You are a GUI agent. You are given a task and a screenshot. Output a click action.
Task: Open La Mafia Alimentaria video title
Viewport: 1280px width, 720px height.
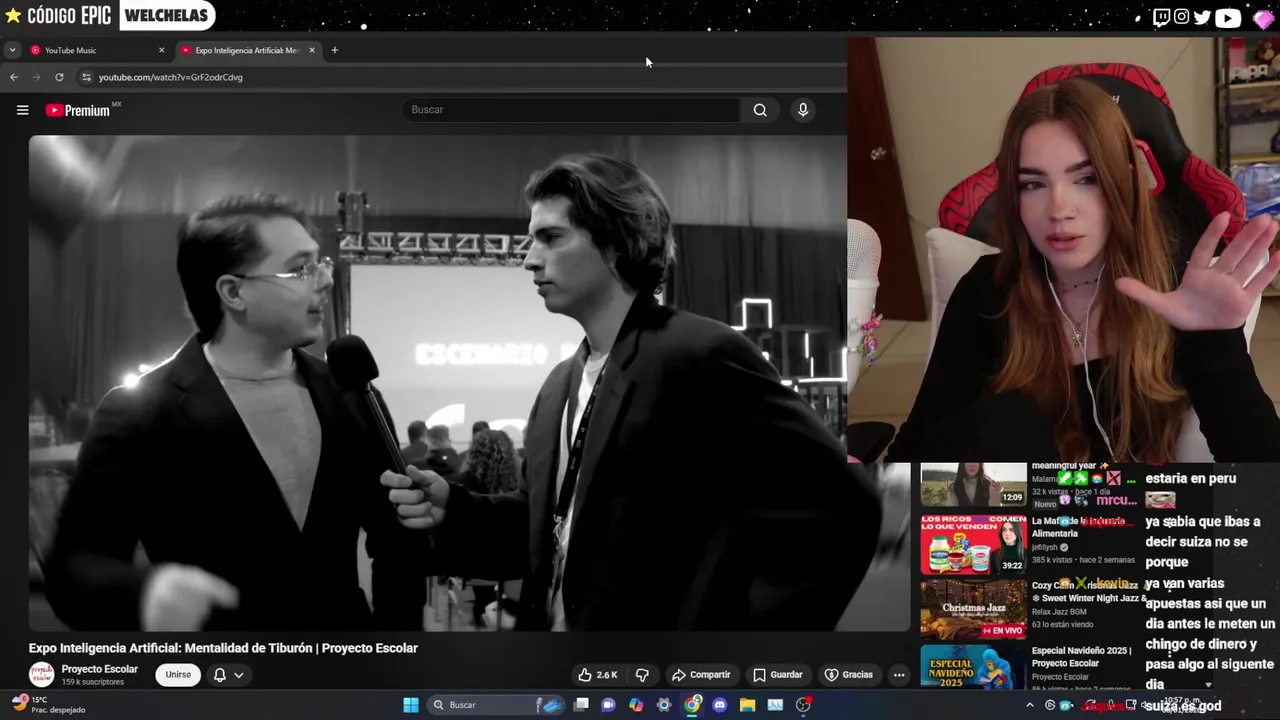[1080, 527]
